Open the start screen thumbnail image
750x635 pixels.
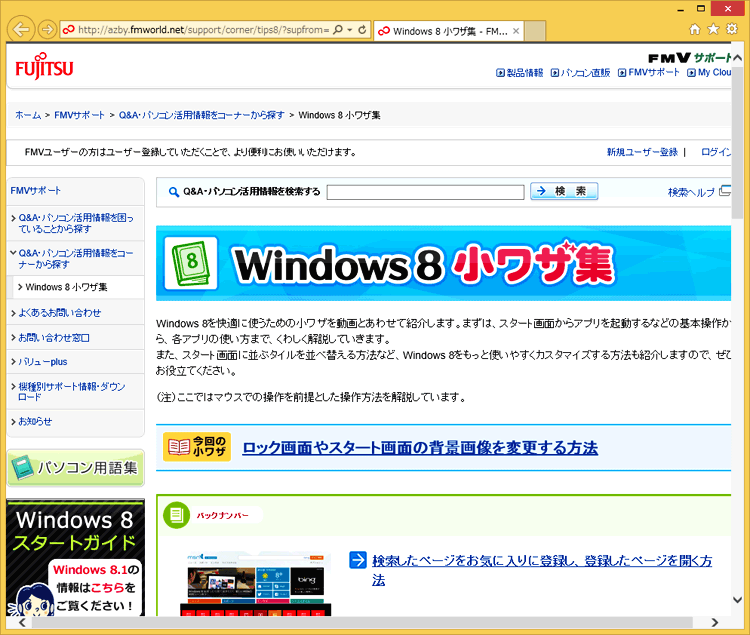pyautogui.click(x=256, y=584)
